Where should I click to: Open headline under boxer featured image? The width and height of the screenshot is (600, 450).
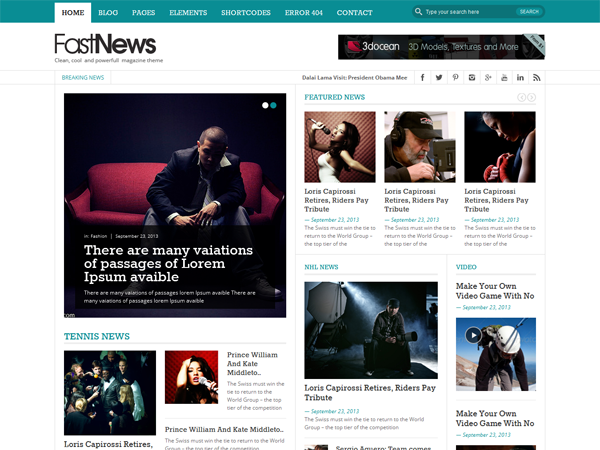(496, 200)
